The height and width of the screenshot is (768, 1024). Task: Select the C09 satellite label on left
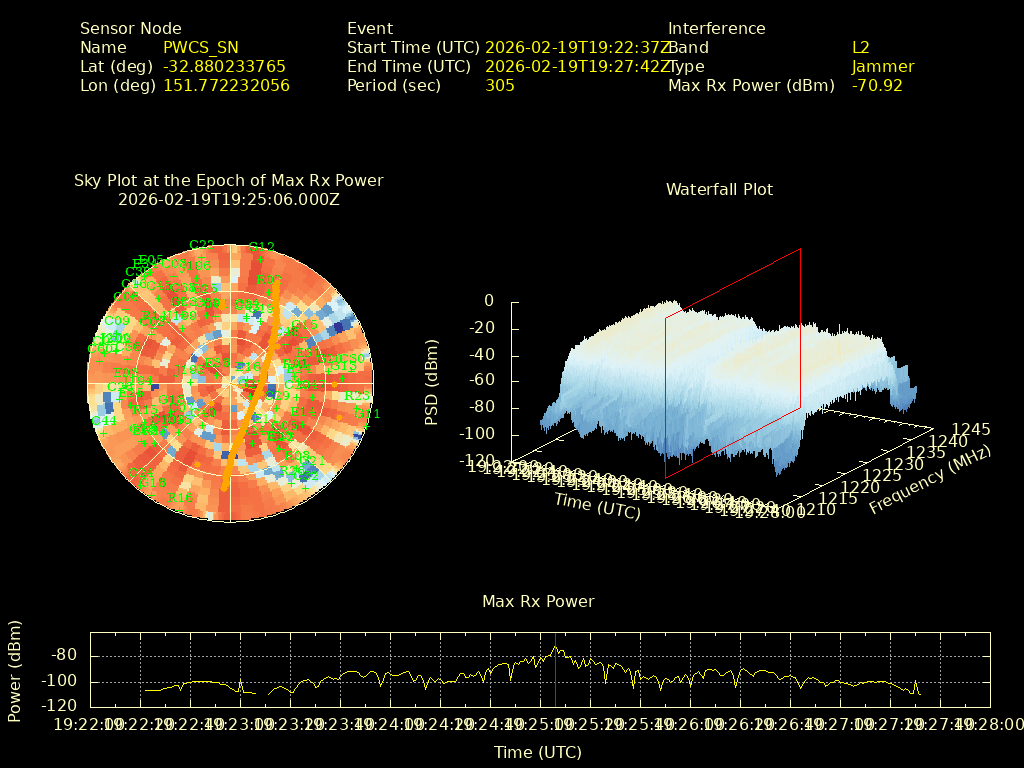click(x=117, y=321)
